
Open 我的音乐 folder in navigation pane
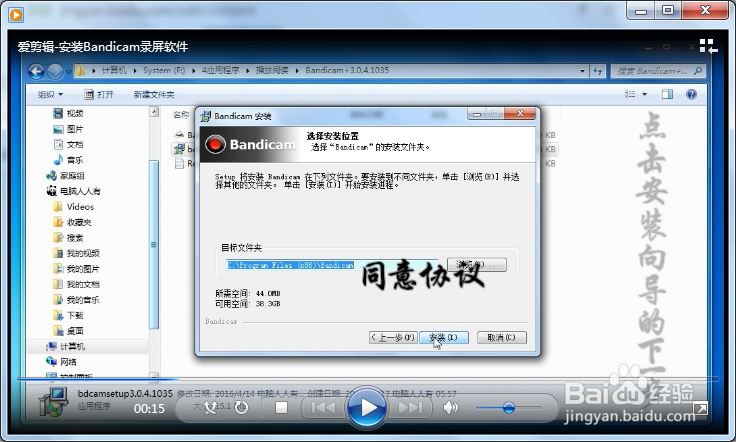pos(77,299)
